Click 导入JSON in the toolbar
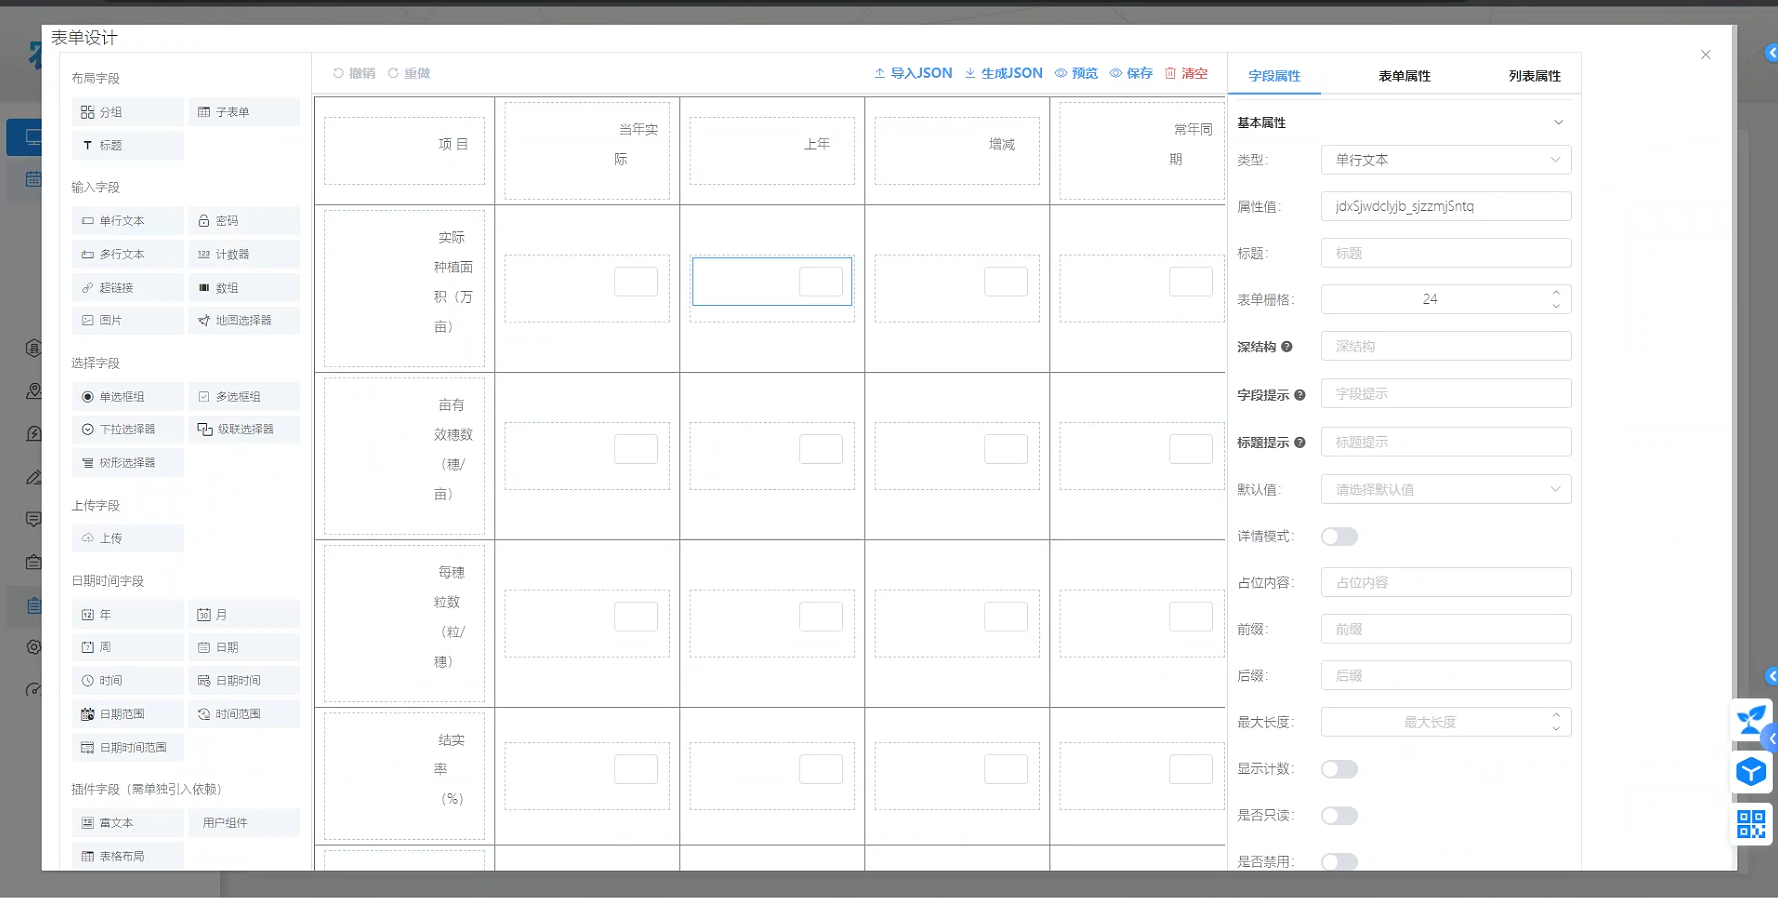The width and height of the screenshot is (1778, 899). (x=913, y=73)
